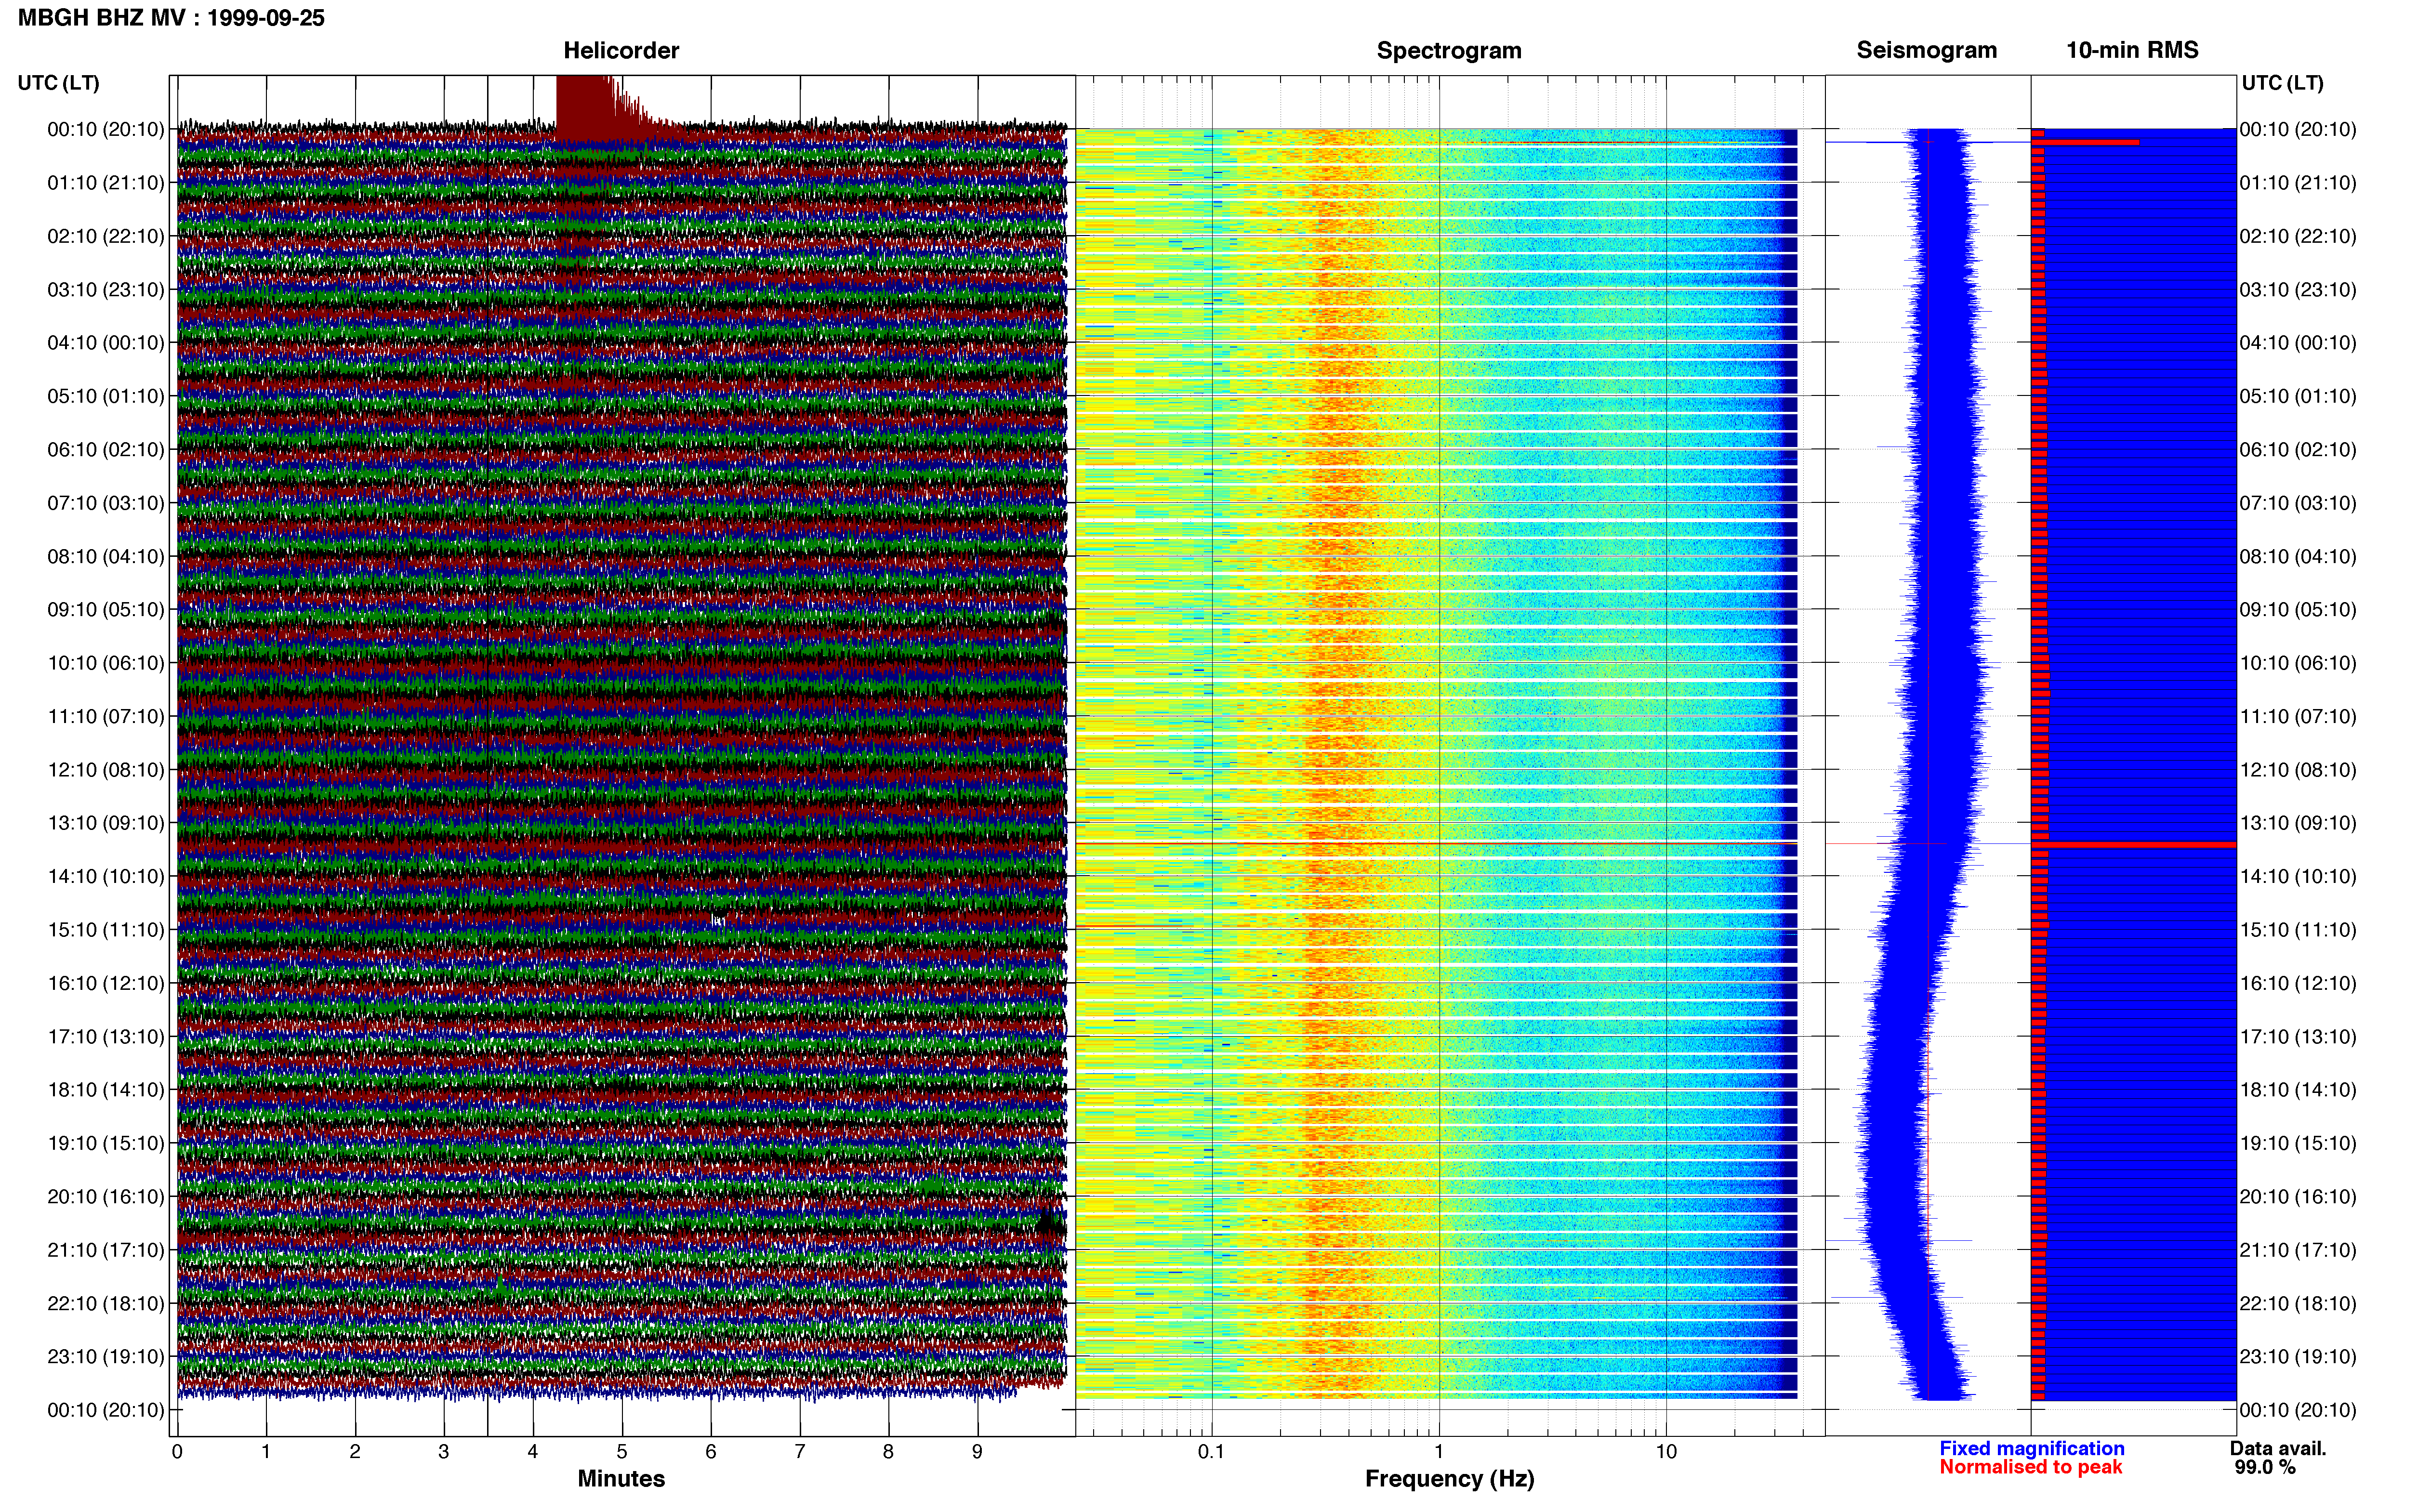Click the left-axis time label 19:10 (15:10)

pos(106,1143)
